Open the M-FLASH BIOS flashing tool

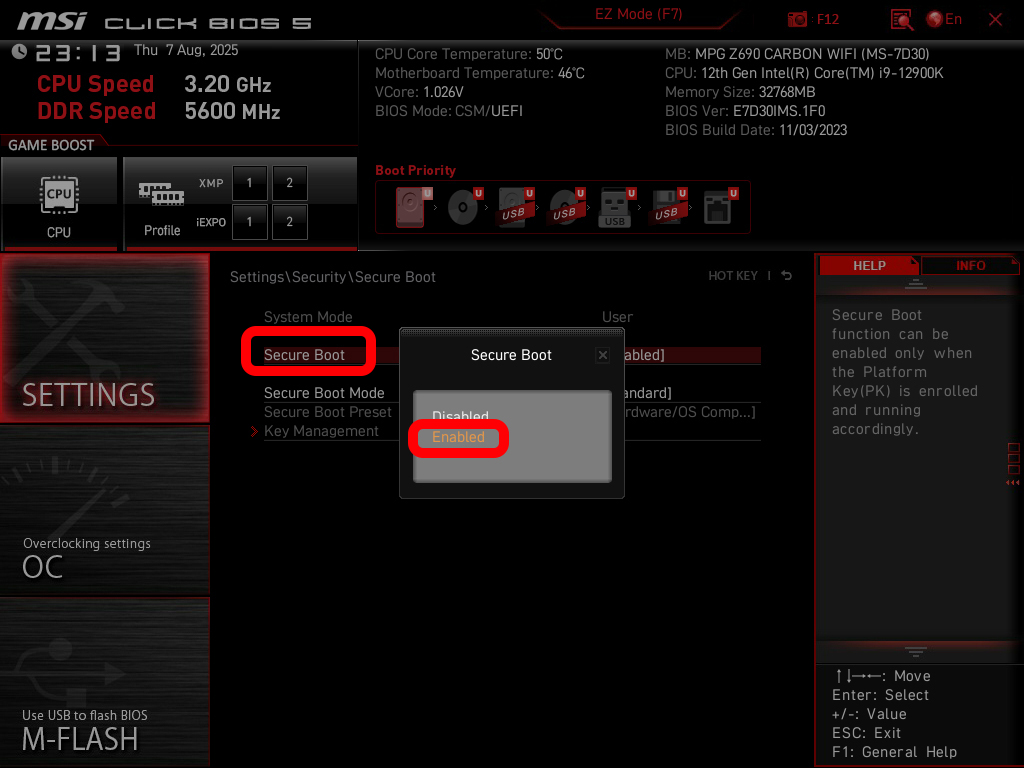104,700
